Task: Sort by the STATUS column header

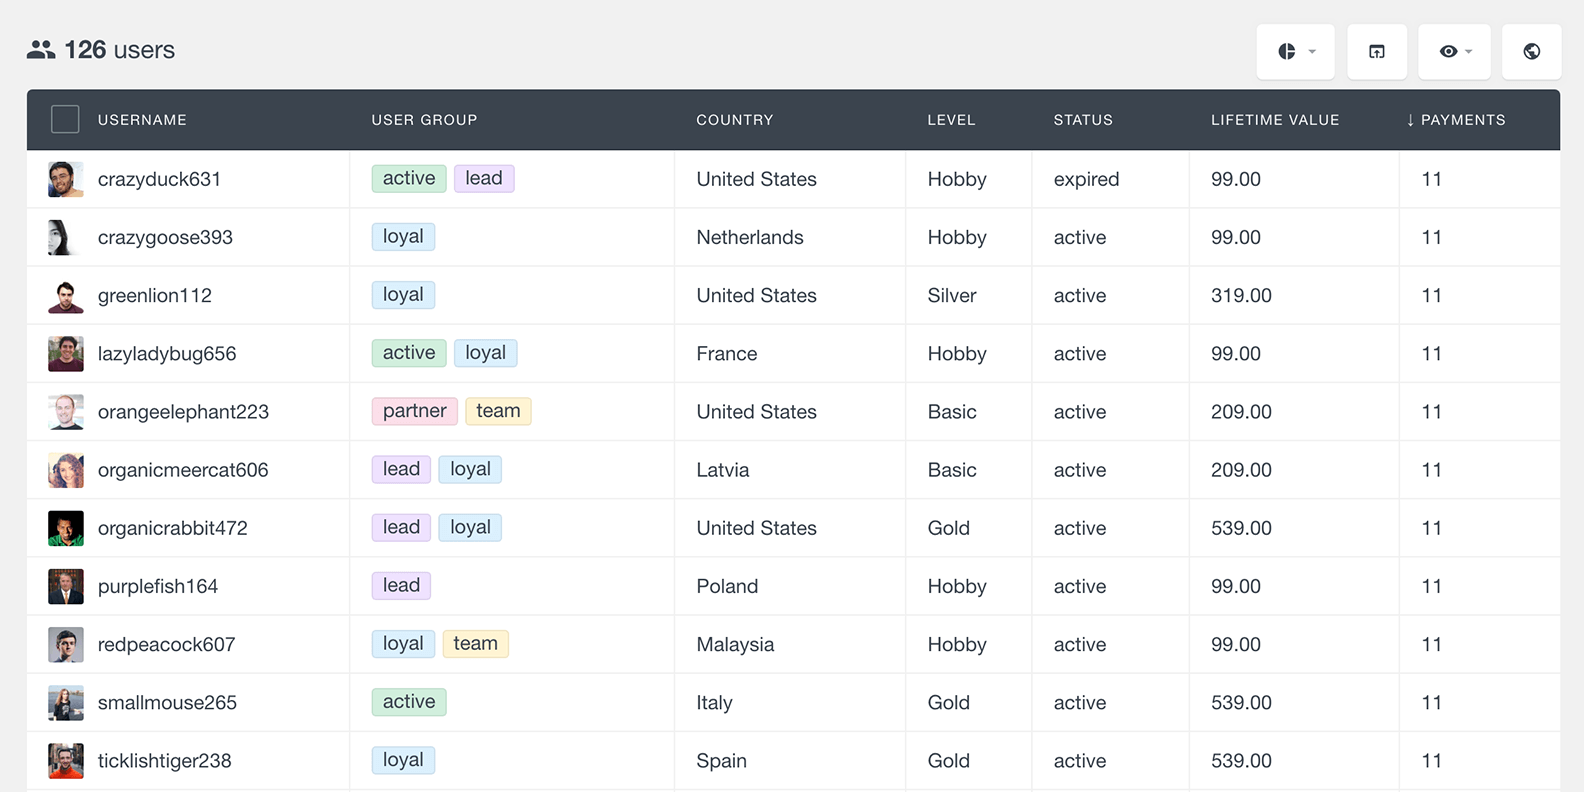Action: coord(1083,119)
